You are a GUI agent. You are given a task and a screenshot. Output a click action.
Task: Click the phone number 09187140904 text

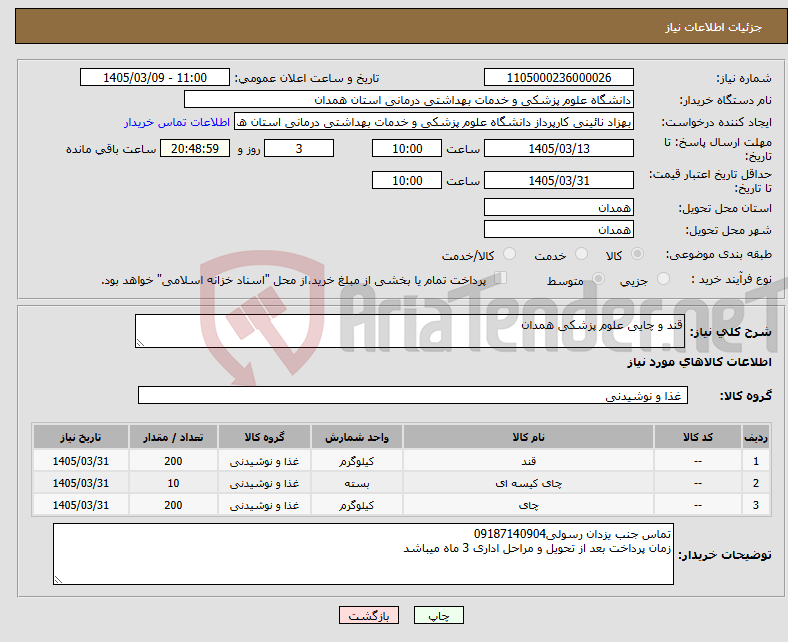[510, 533]
